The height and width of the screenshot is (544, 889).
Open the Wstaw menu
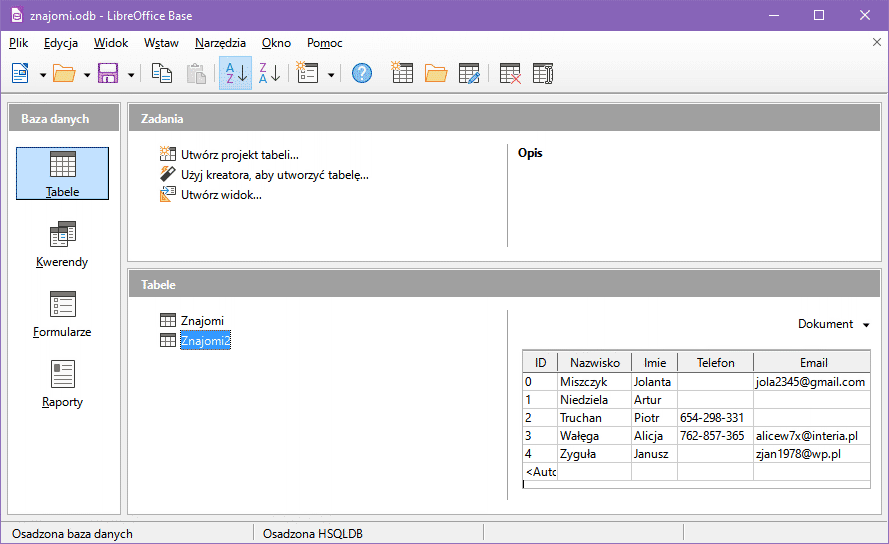point(161,43)
